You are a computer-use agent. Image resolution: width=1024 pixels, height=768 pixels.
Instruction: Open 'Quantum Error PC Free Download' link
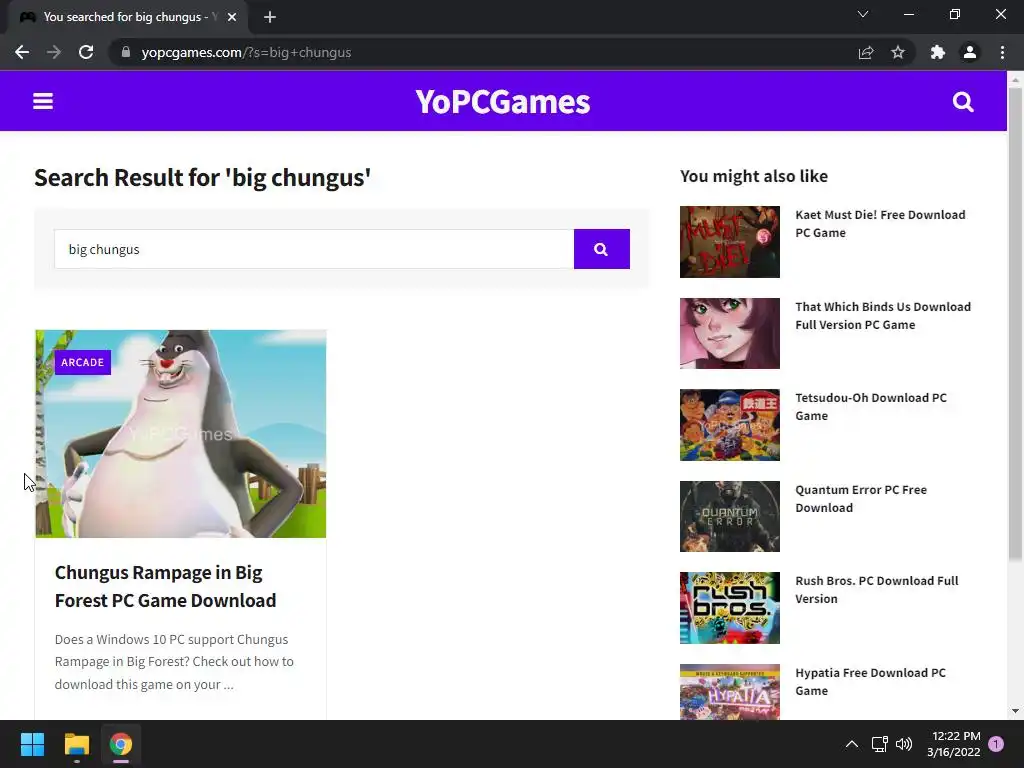861,498
